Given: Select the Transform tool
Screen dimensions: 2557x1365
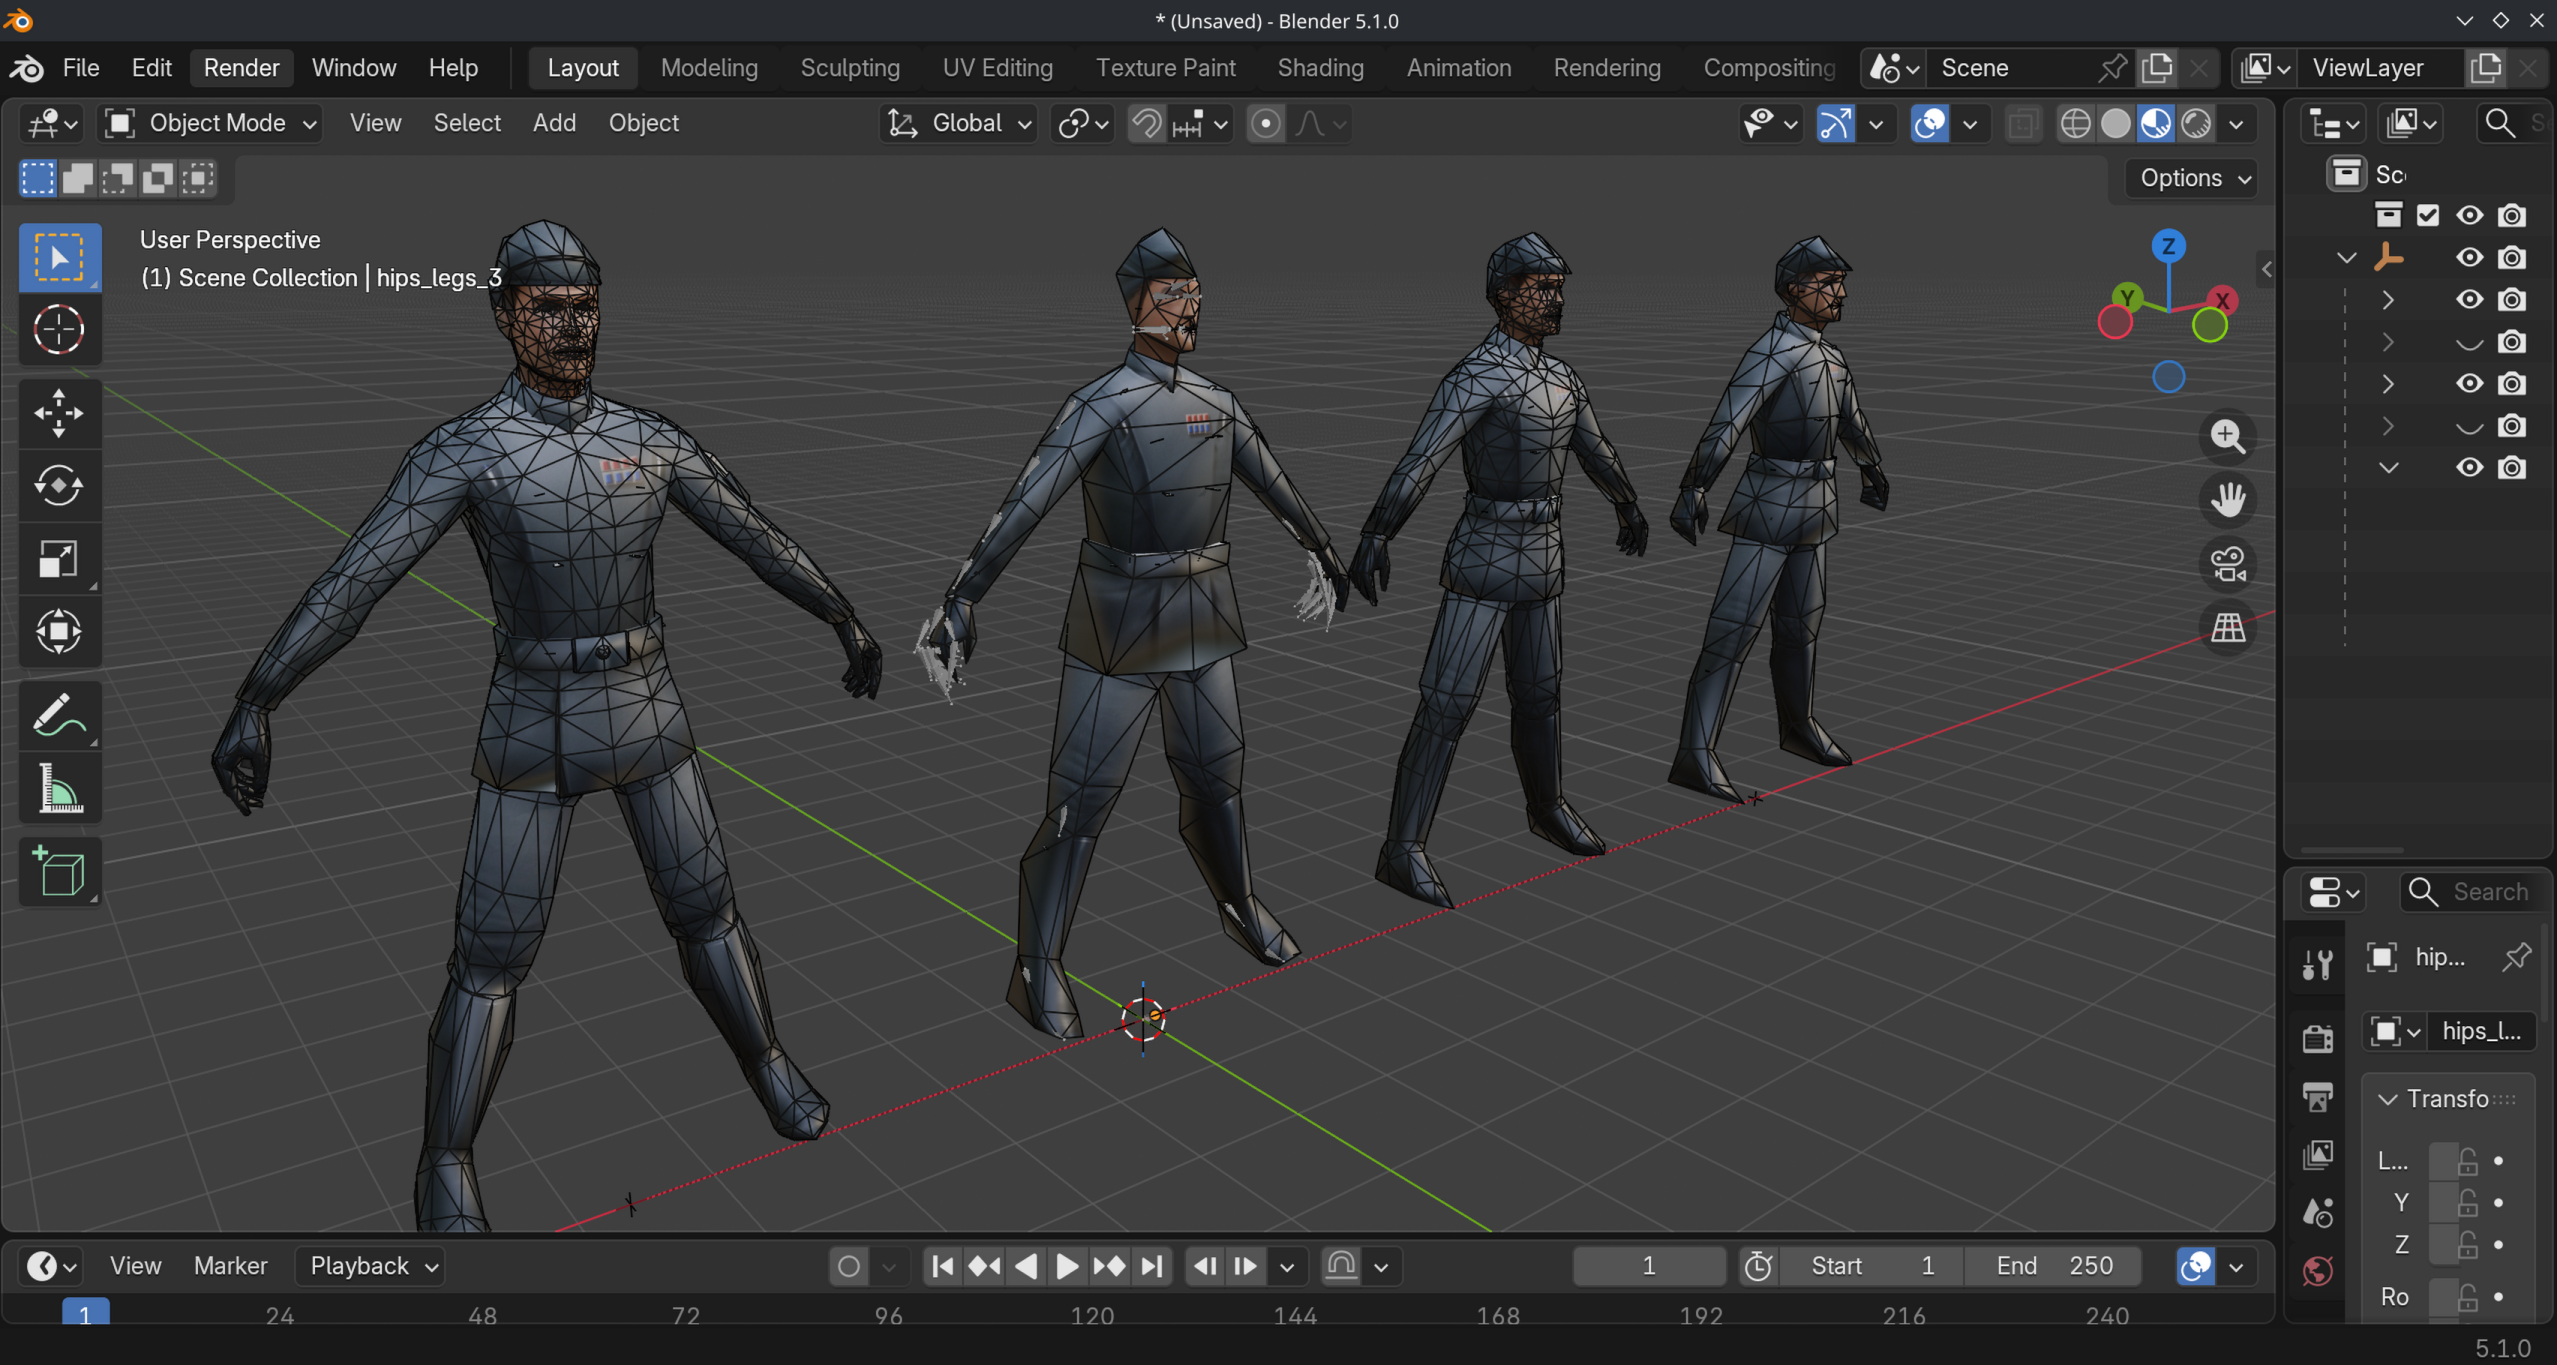Looking at the screenshot, I should [59, 632].
